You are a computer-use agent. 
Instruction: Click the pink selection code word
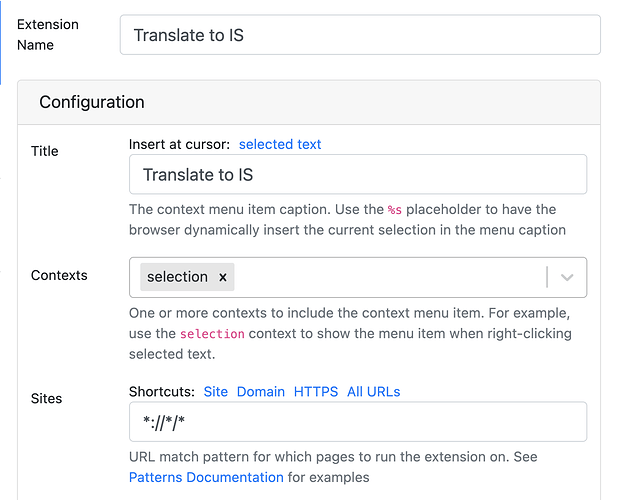[212, 333]
